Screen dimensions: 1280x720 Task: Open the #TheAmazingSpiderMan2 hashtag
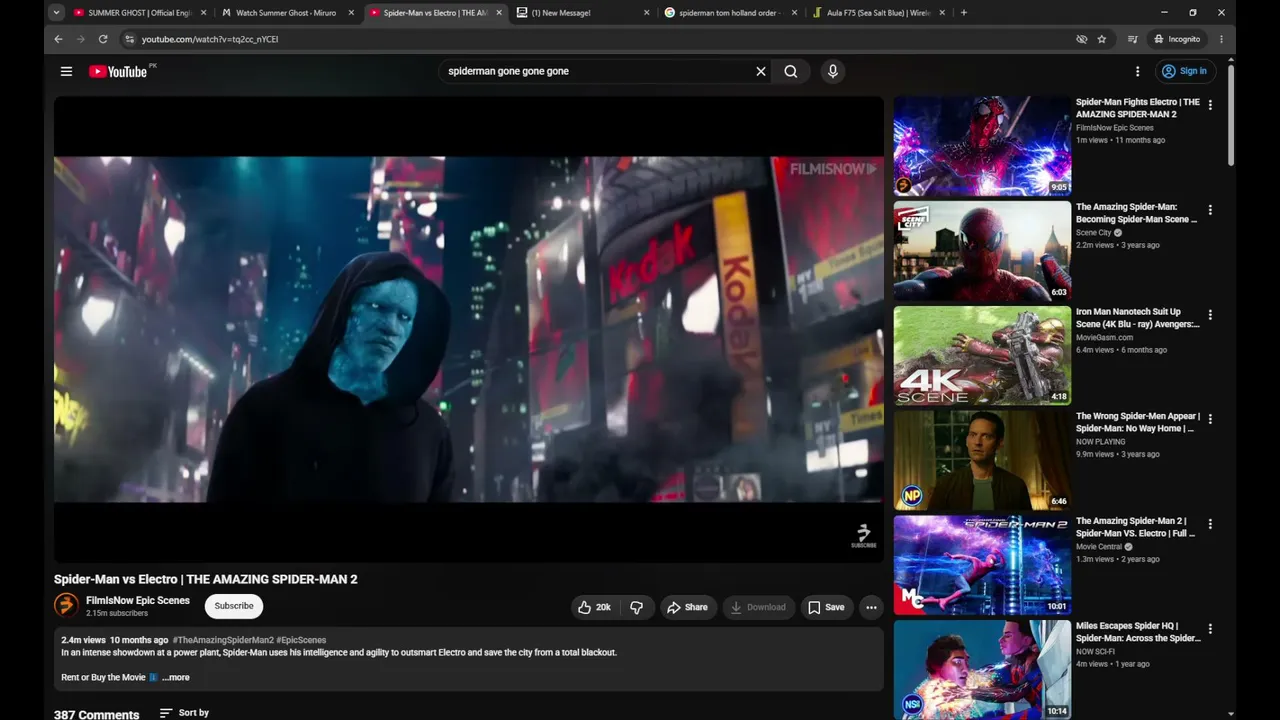[223, 640]
